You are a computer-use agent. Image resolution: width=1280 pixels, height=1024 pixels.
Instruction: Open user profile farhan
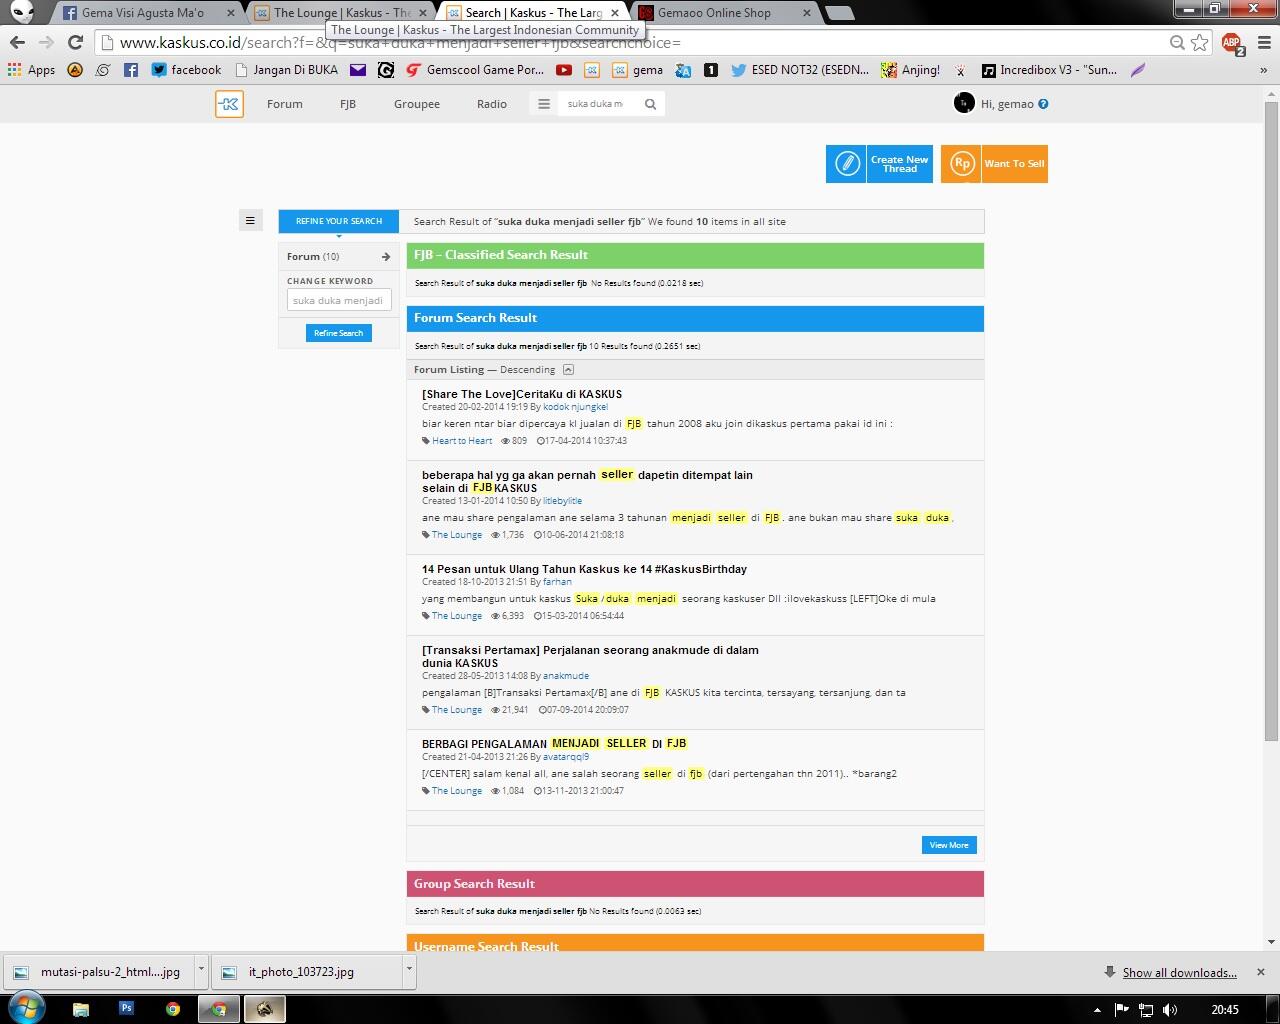[x=557, y=582]
